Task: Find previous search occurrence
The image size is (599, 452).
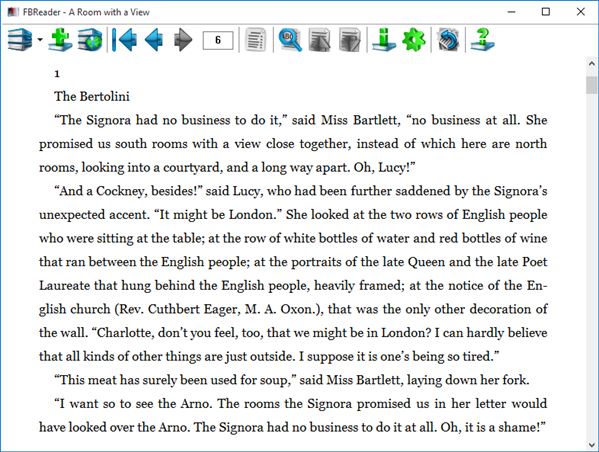Action: pyautogui.click(x=319, y=39)
